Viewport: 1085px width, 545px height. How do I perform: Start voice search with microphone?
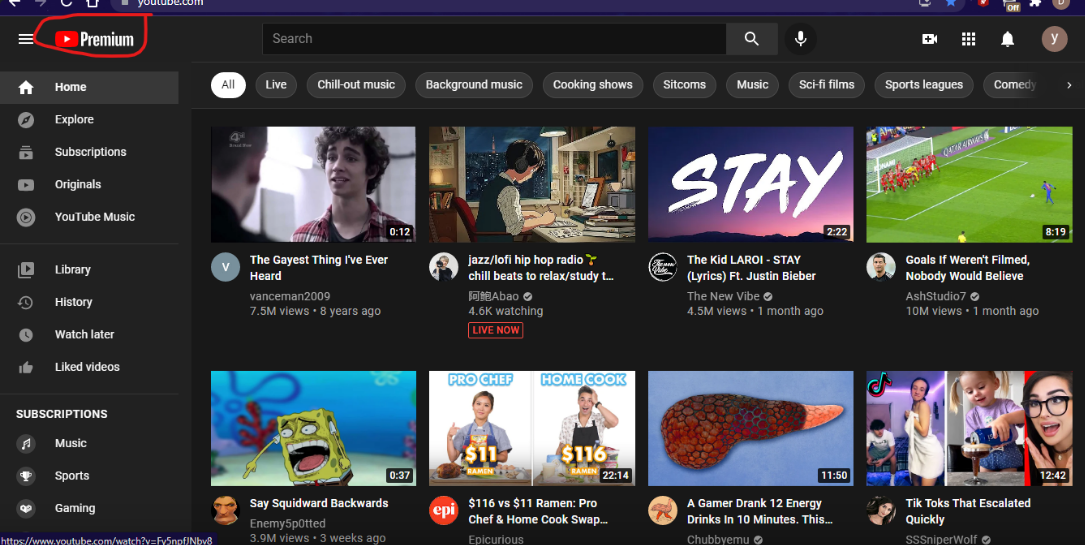(801, 39)
